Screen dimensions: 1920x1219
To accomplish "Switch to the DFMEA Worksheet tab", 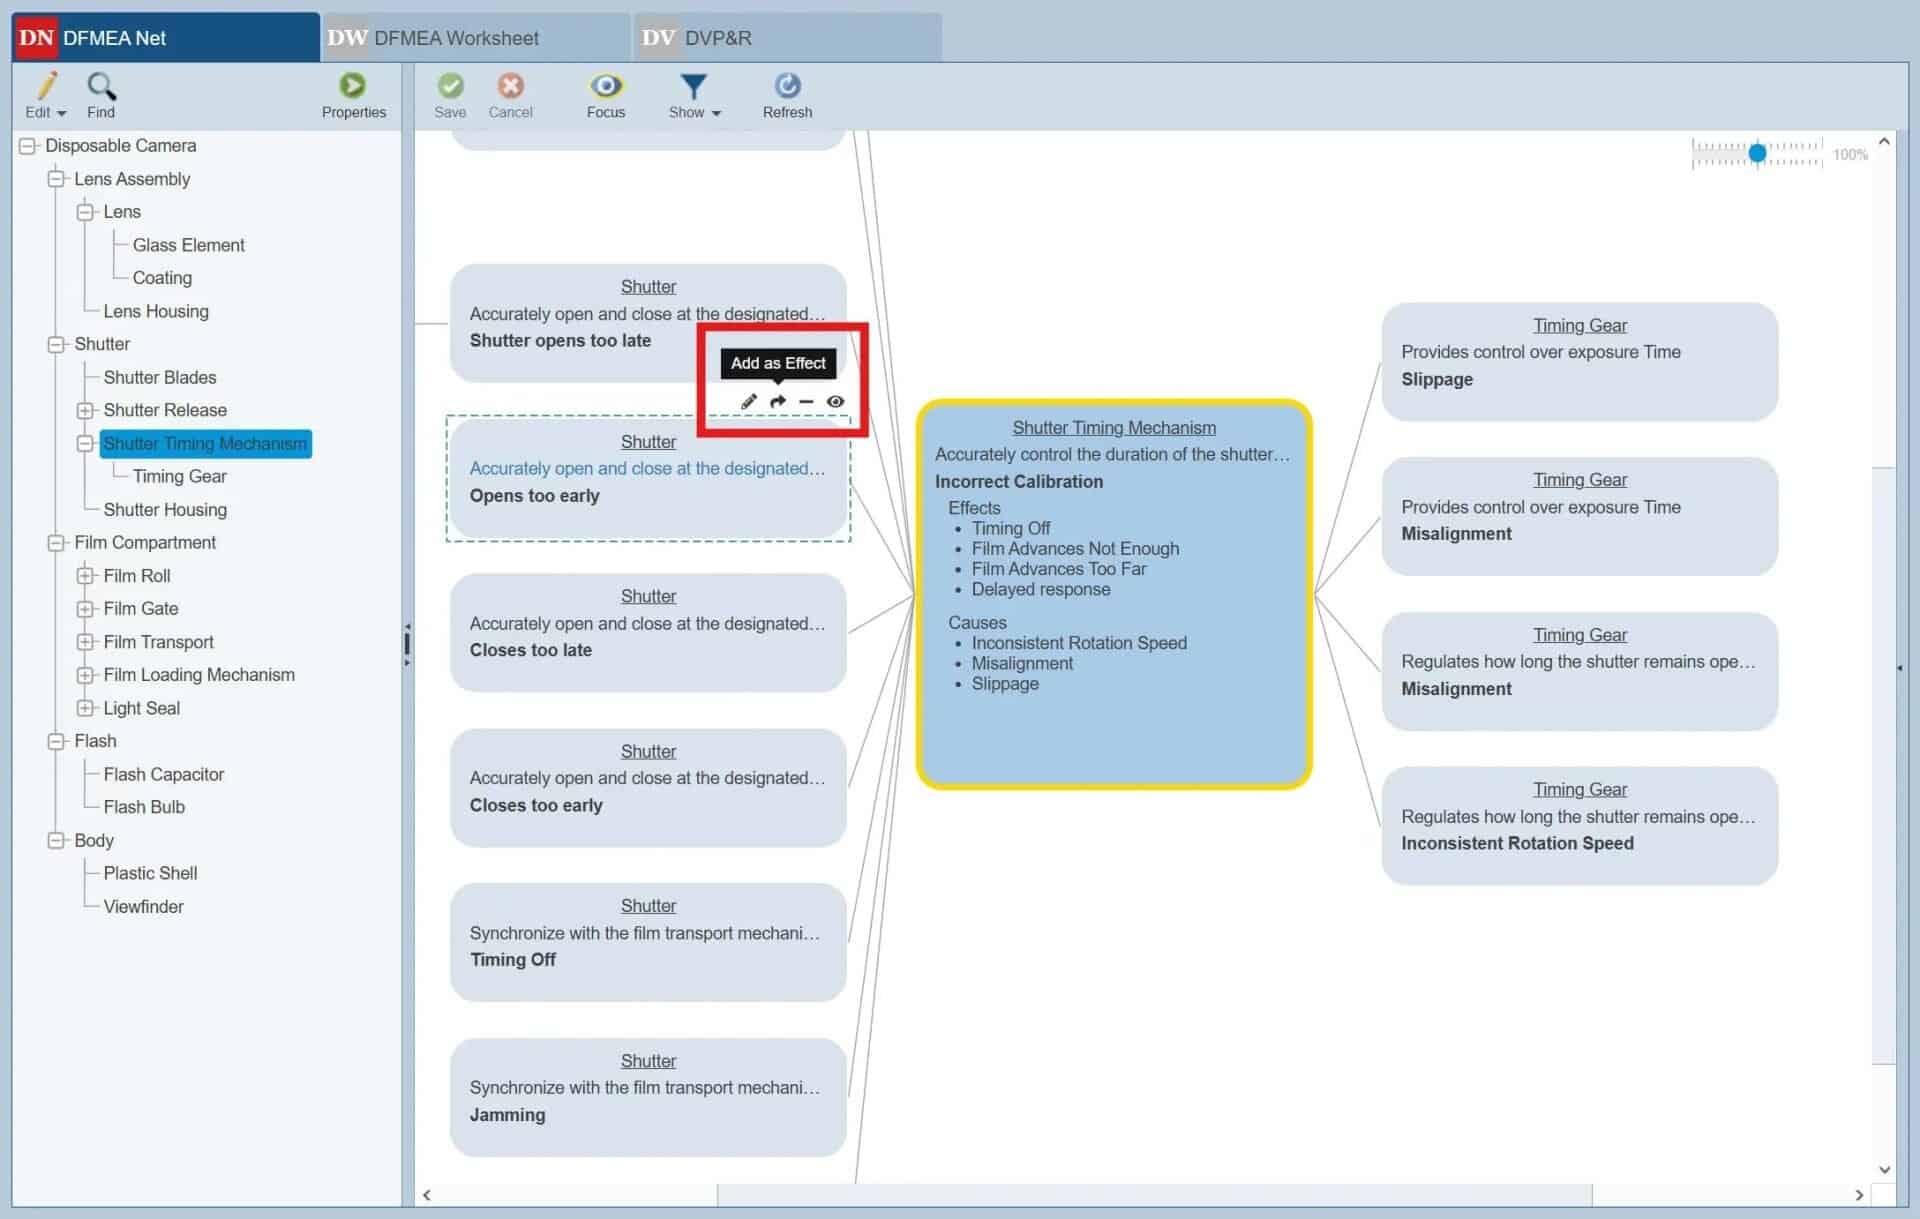I will pos(456,38).
